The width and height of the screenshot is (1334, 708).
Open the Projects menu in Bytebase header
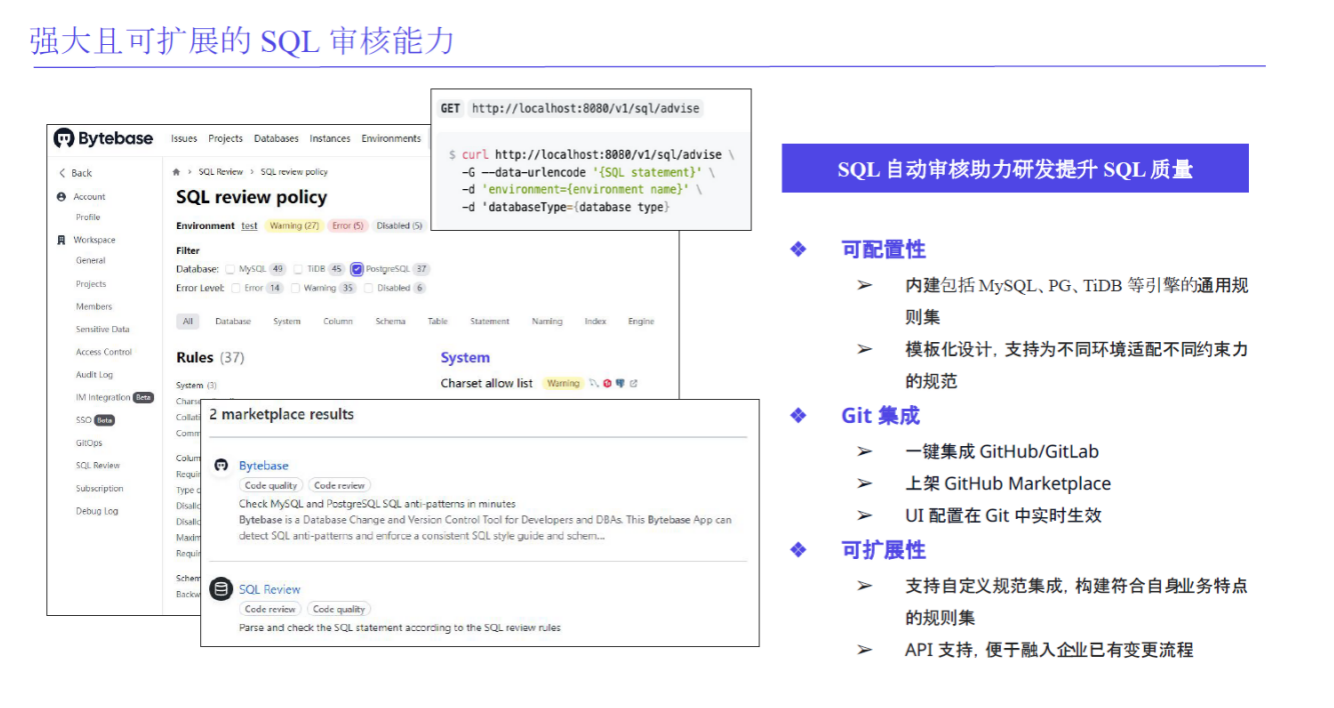[x=226, y=139]
